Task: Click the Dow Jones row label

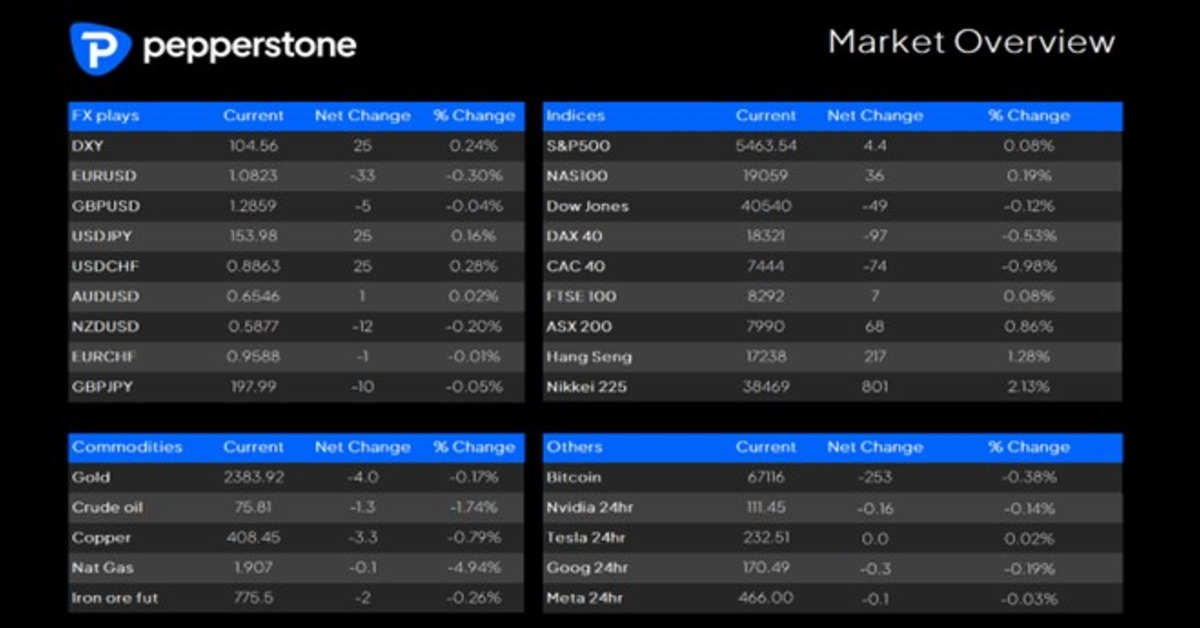Action: (587, 206)
